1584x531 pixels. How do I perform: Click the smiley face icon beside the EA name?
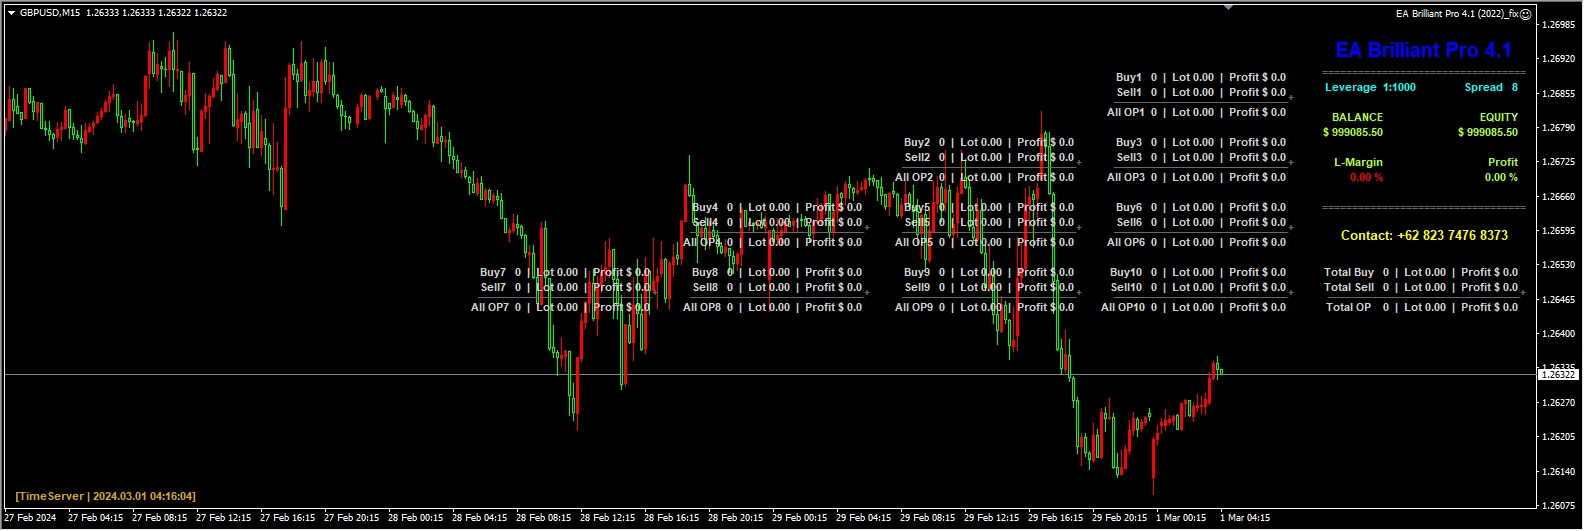click(x=1525, y=14)
